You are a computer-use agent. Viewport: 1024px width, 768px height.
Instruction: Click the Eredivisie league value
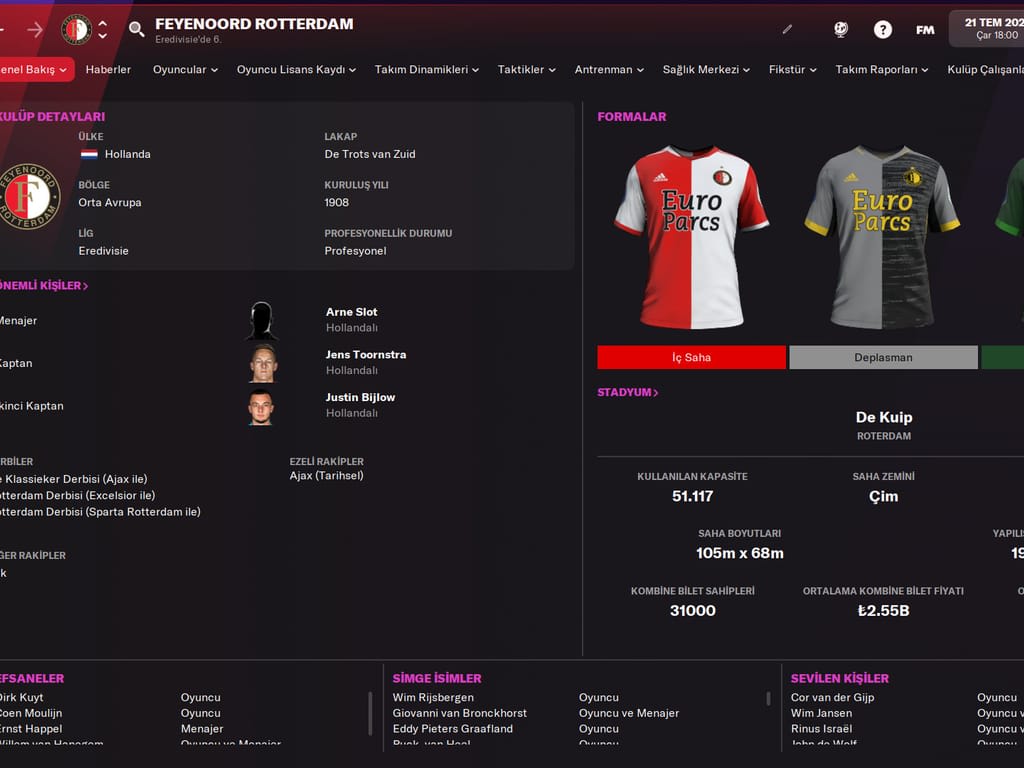pos(103,251)
